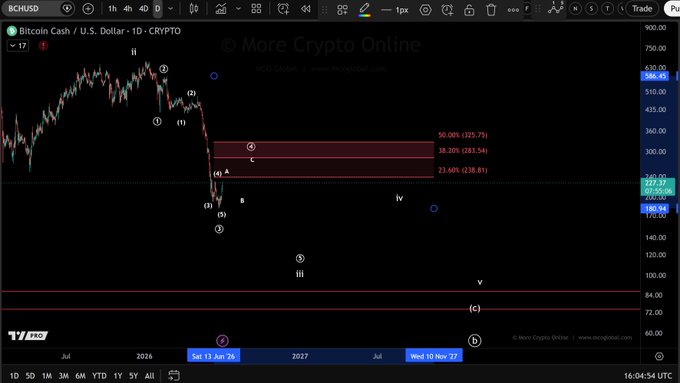
Task: Click the Trade button
Action: tap(641, 9)
